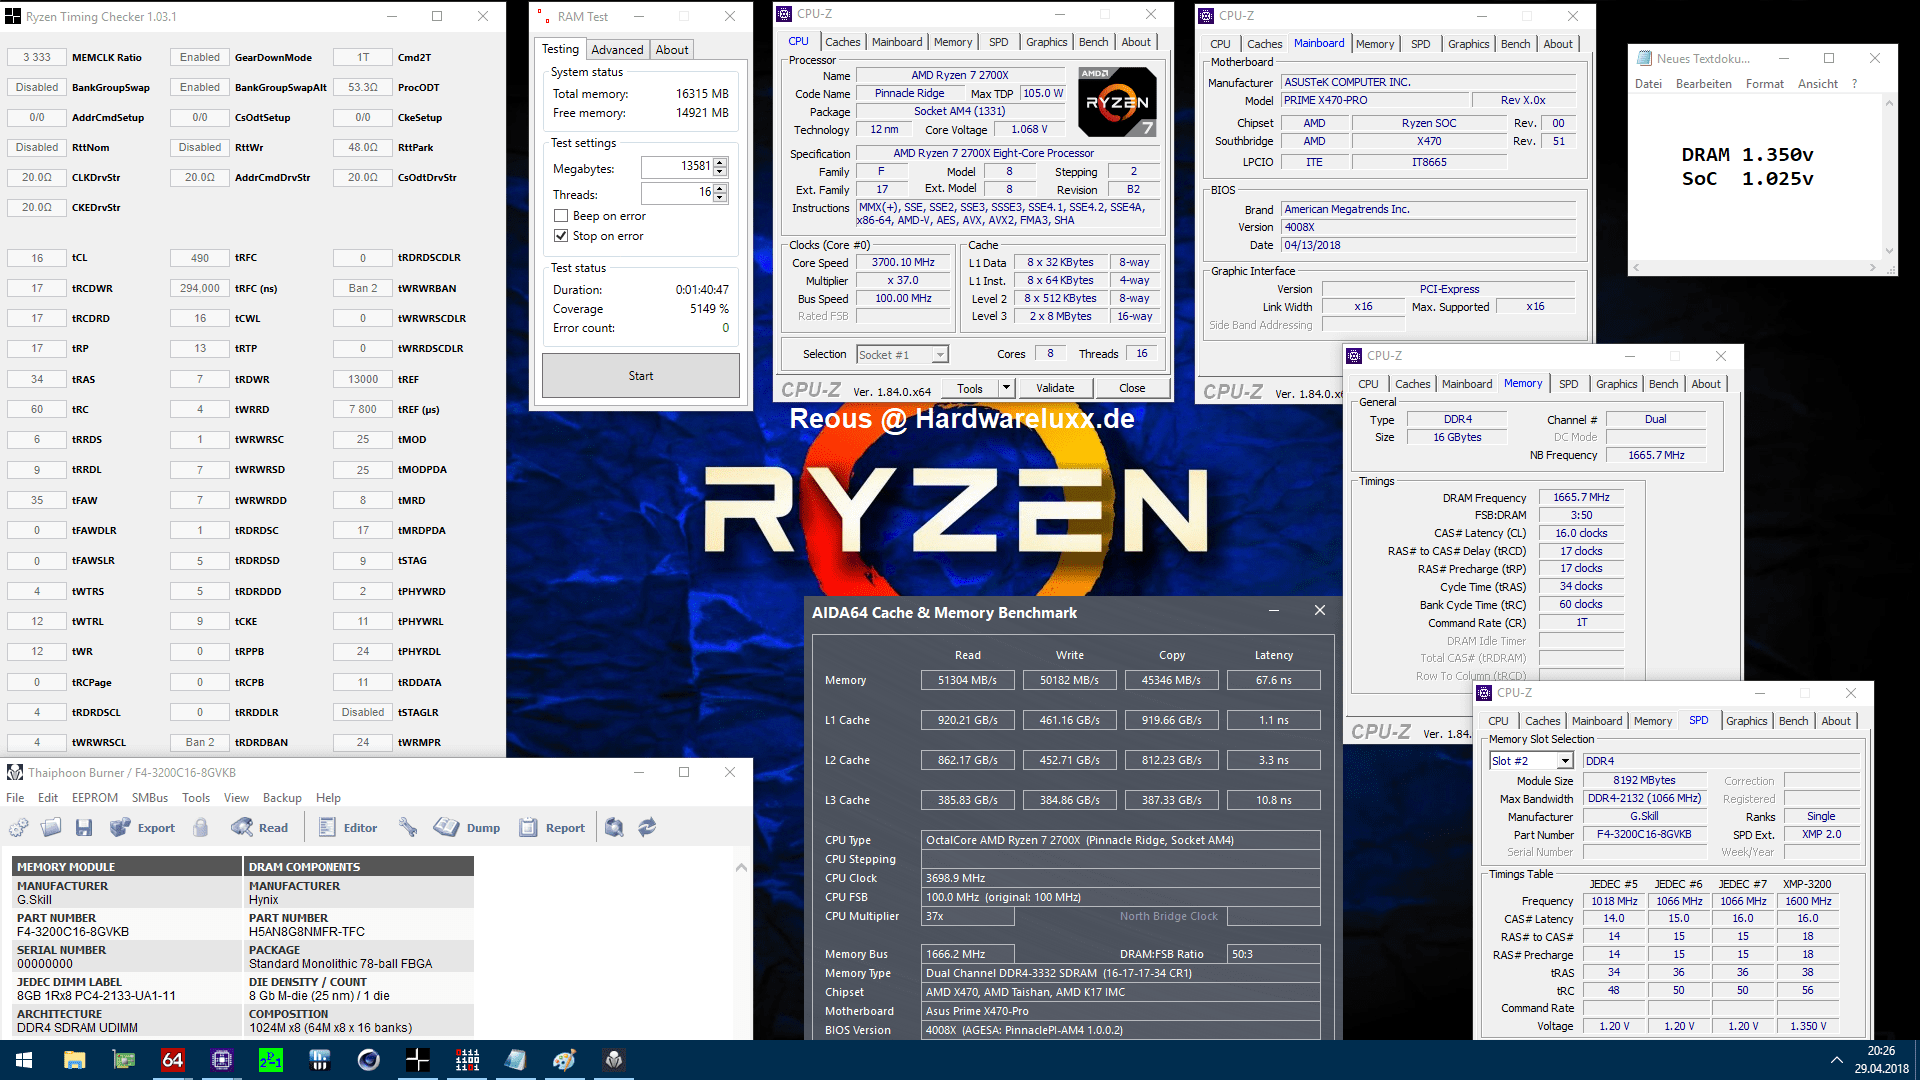The width and height of the screenshot is (1920, 1080).
Task: Click the Validate button in CPU-Z
Action: 1055,388
